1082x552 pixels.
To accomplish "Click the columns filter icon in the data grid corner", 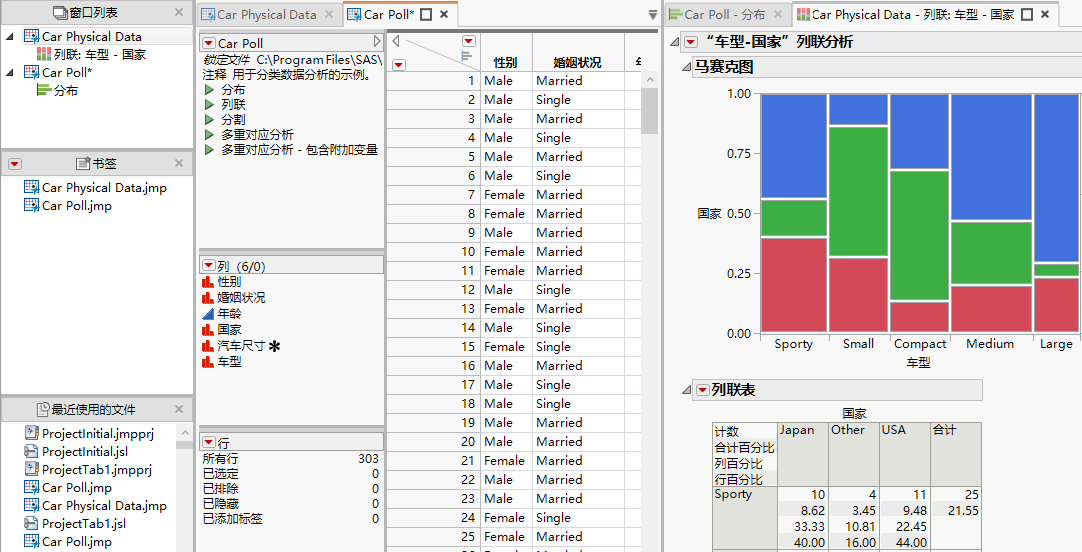I will (x=467, y=55).
